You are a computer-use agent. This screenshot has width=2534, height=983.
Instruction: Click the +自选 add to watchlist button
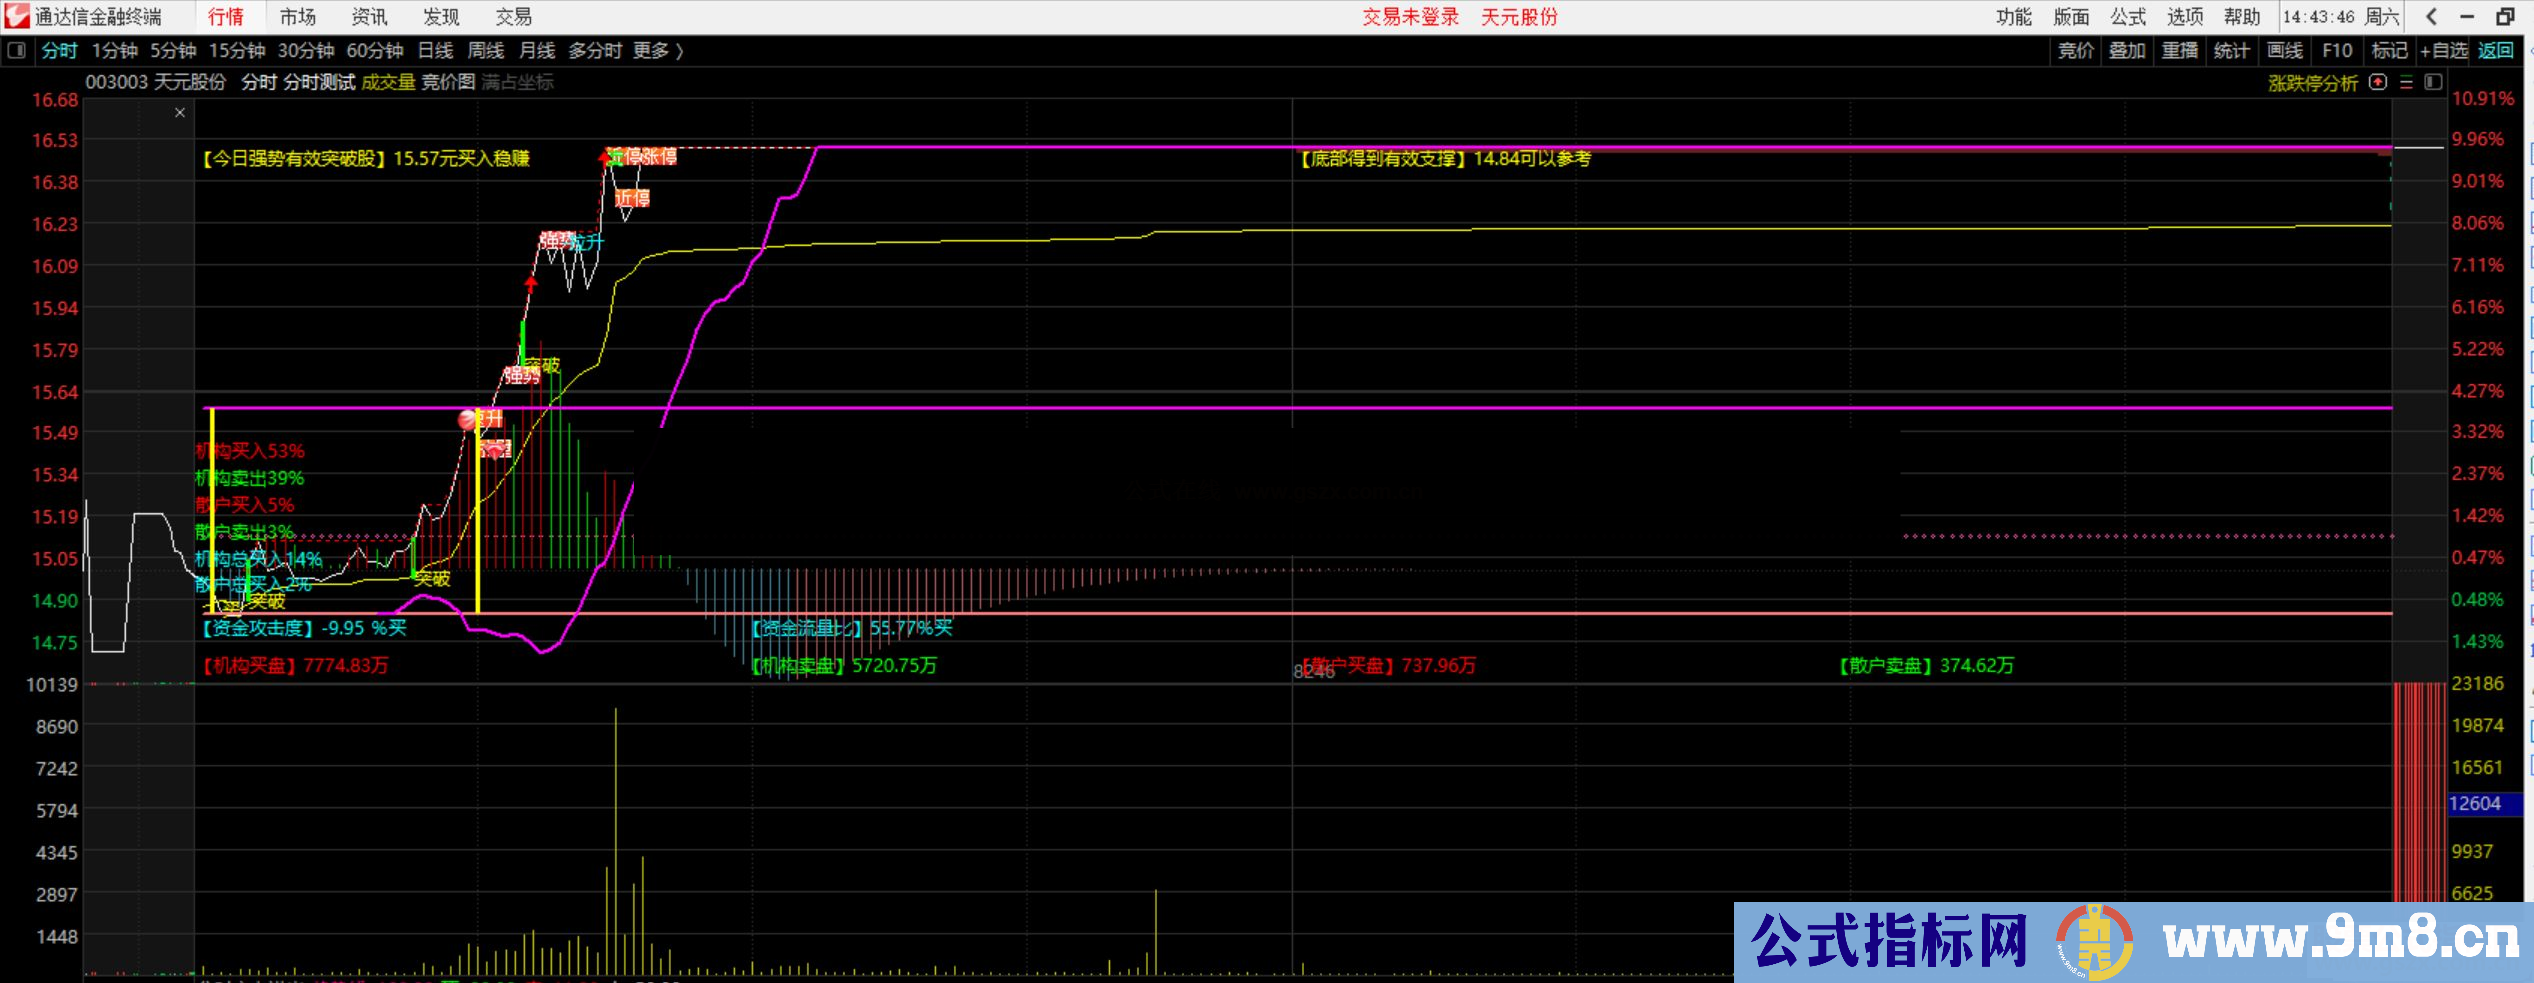coord(2443,50)
